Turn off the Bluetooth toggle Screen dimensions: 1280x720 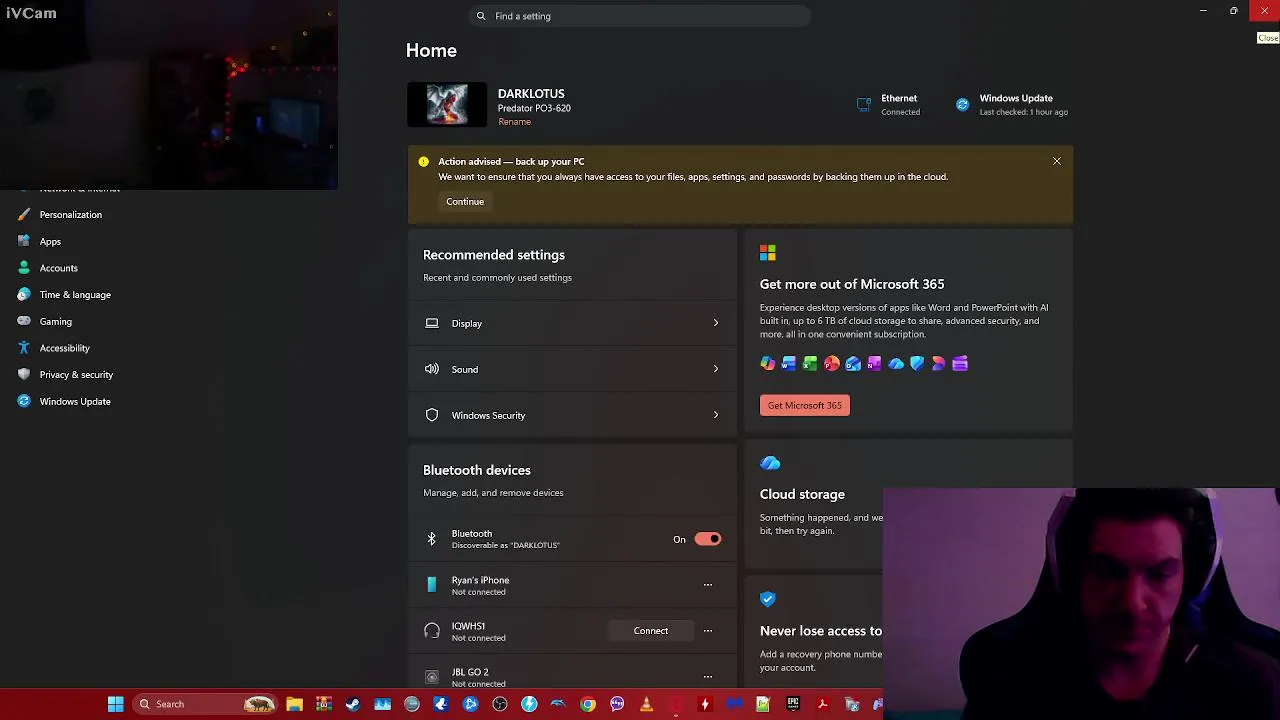point(707,539)
